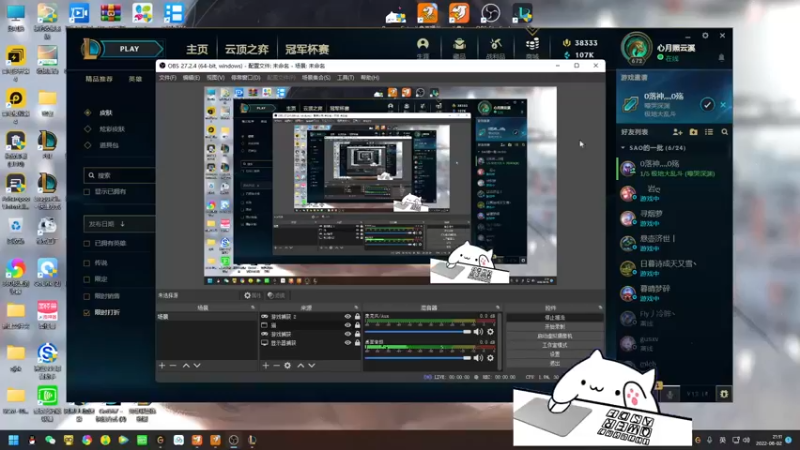Switch to 冠军杯赛 tab in League client
800x450 pixels.
(307, 49)
